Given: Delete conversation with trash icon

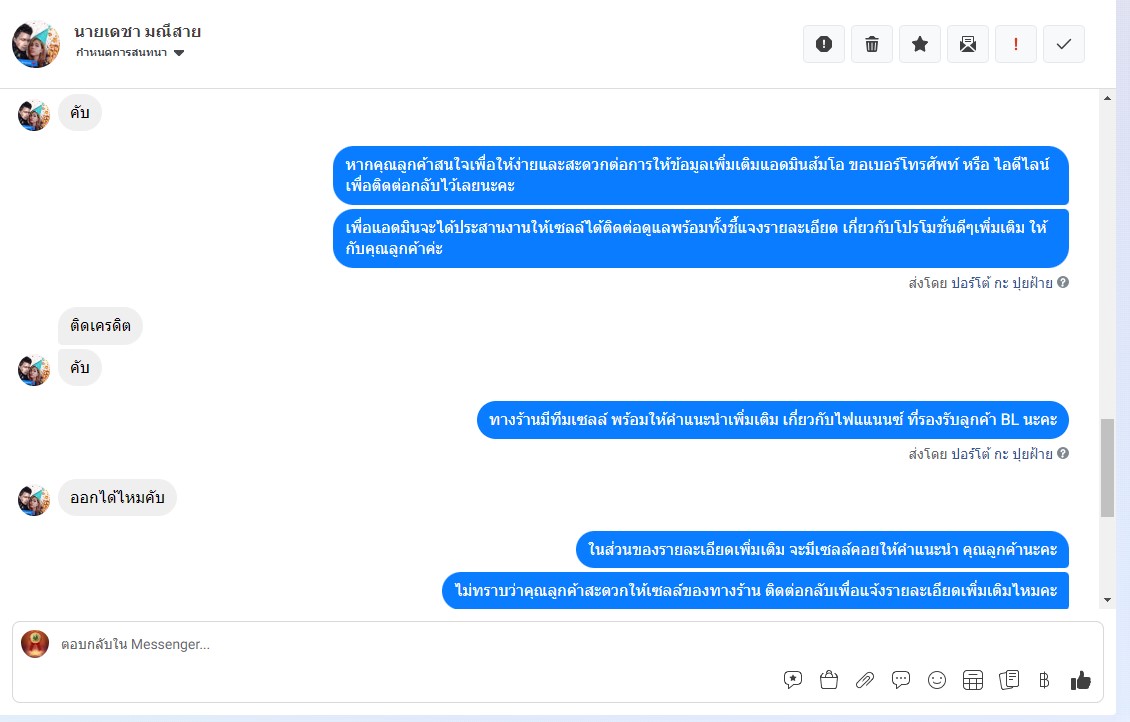Looking at the screenshot, I should [x=872, y=44].
